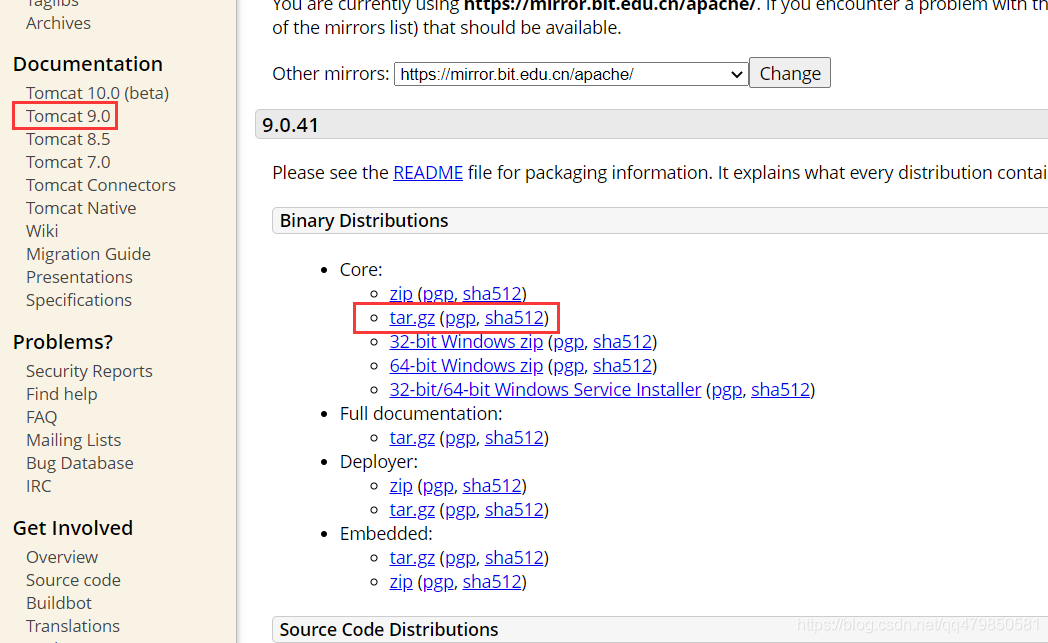Select the 9.0.41 version heading text

(290, 126)
